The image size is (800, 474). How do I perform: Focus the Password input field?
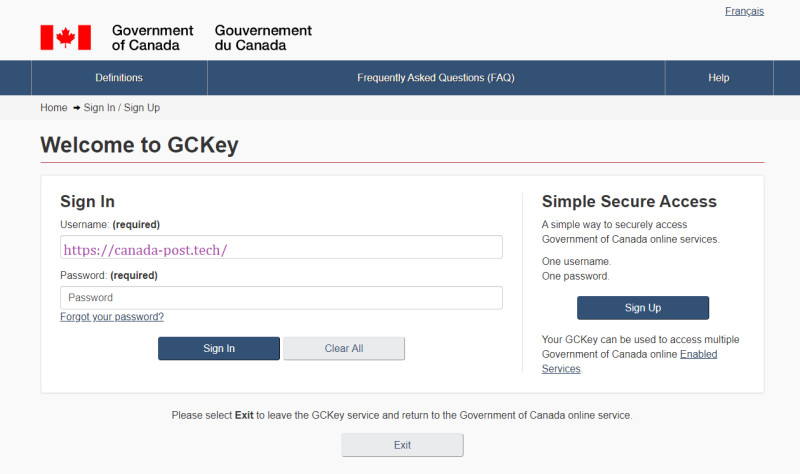click(x=281, y=297)
